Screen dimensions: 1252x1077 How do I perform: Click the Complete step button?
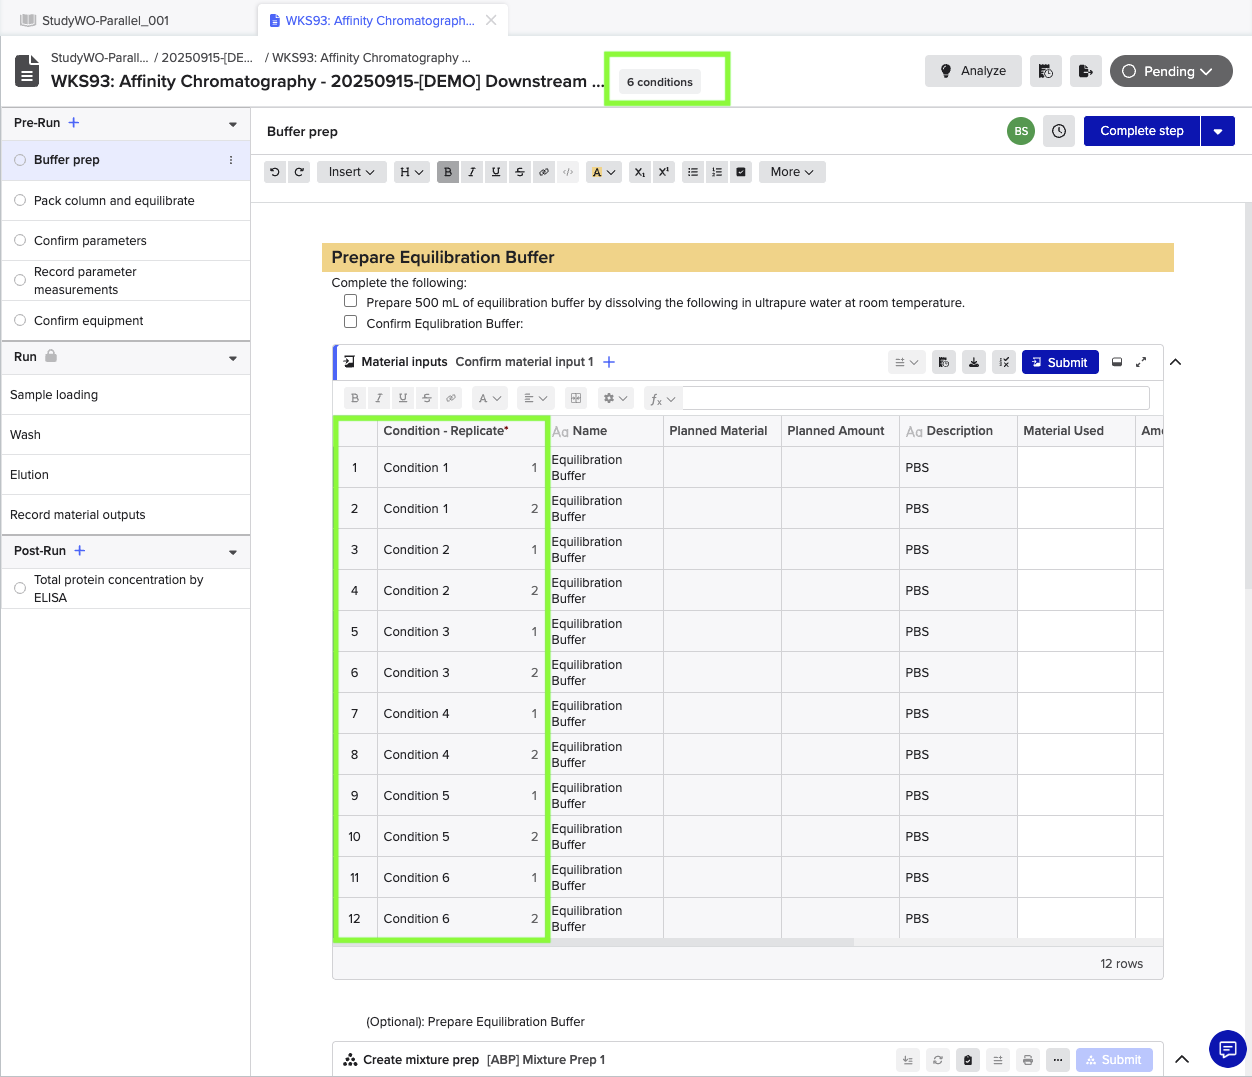(x=1141, y=131)
